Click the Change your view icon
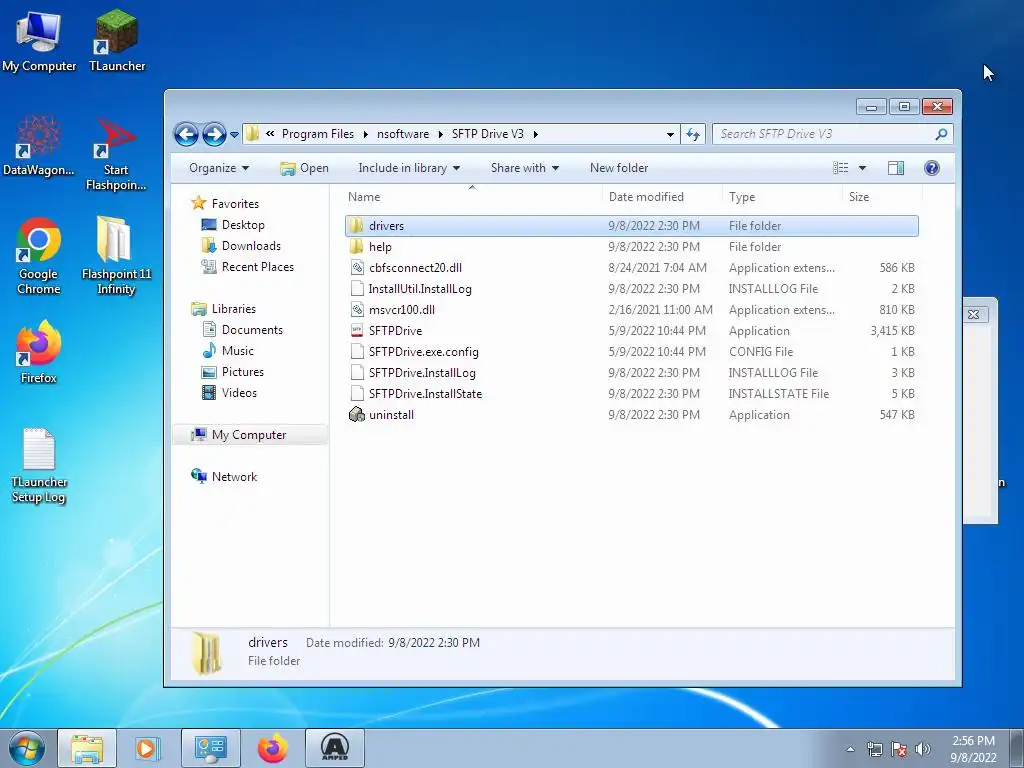The height and width of the screenshot is (768, 1024). [840, 168]
